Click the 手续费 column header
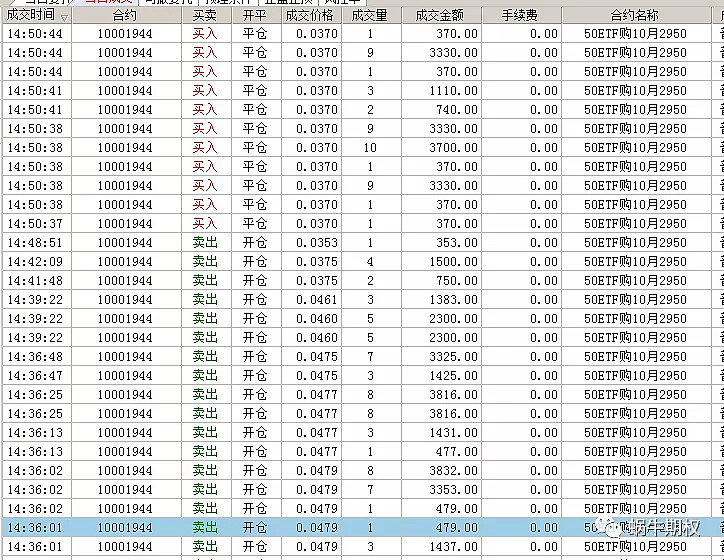 click(520, 16)
